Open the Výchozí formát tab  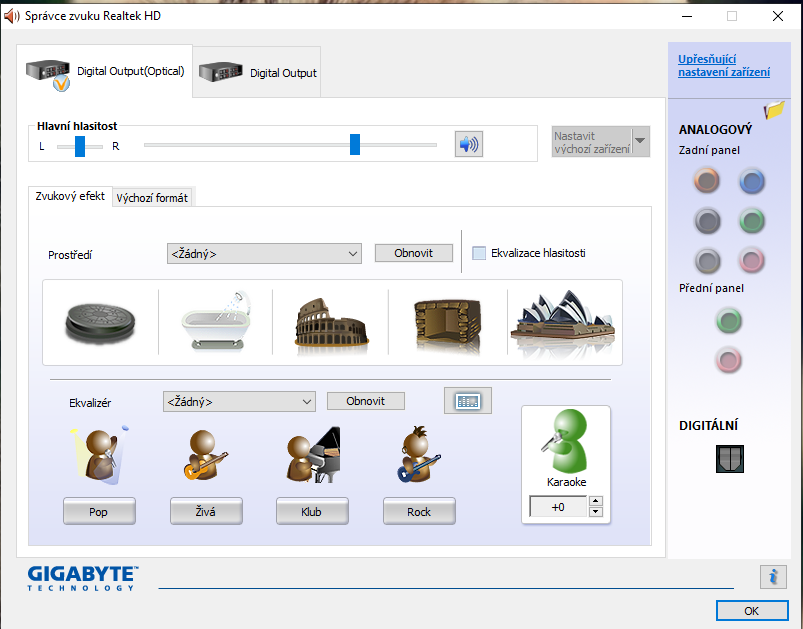152,198
